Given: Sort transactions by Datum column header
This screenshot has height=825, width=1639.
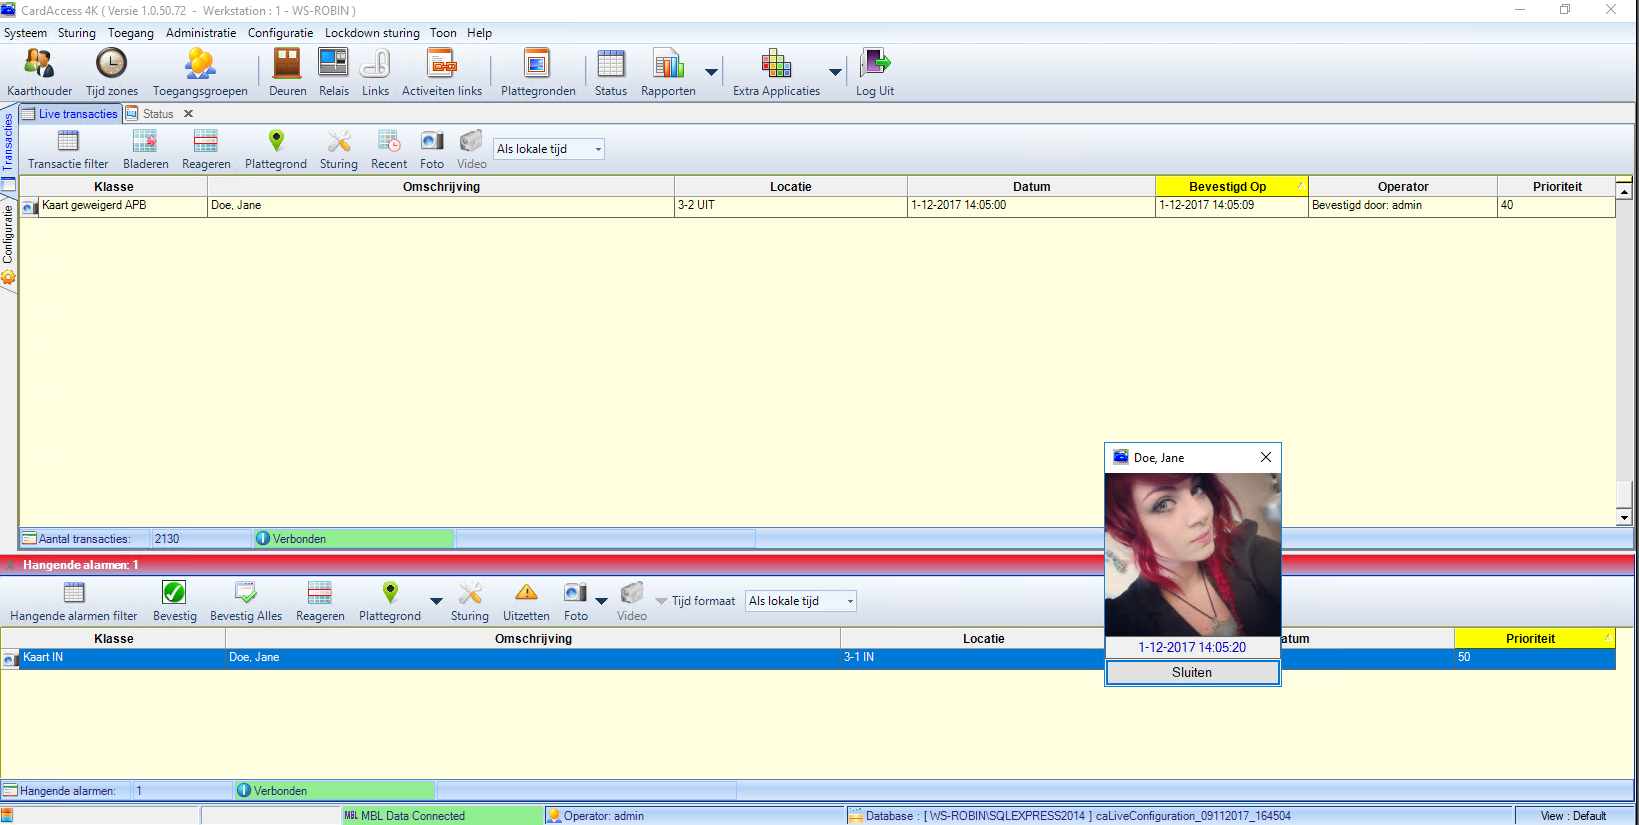Looking at the screenshot, I should pyautogui.click(x=1031, y=186).
